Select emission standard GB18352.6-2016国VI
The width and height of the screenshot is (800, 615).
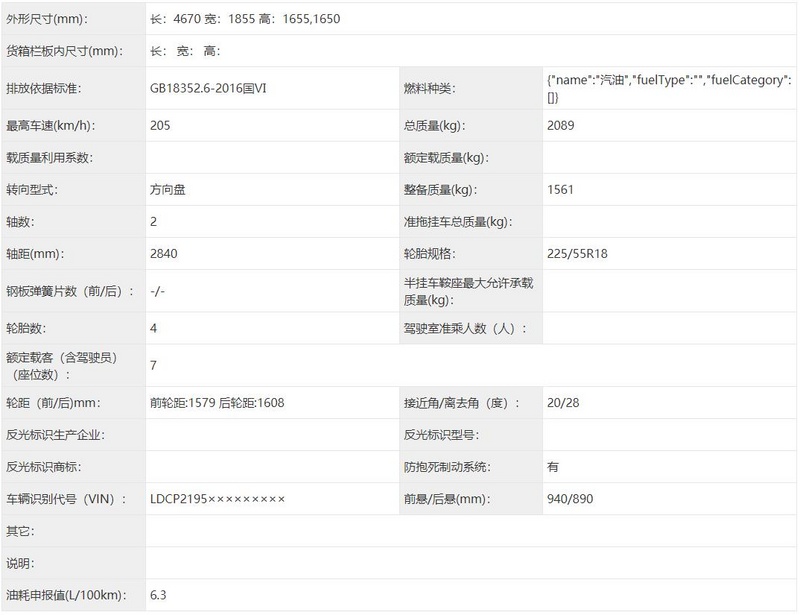pyautogui.click(x=208, y=88)
